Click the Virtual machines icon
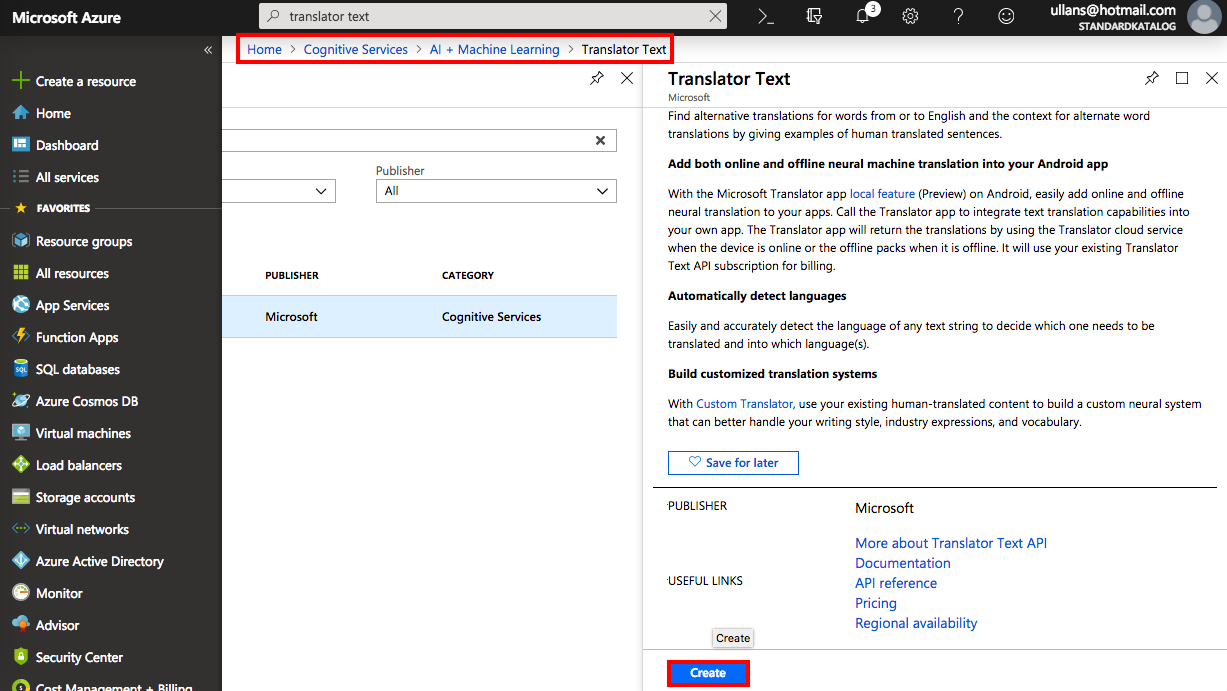This screenshot has height=691, width=1227. (20, 433)
